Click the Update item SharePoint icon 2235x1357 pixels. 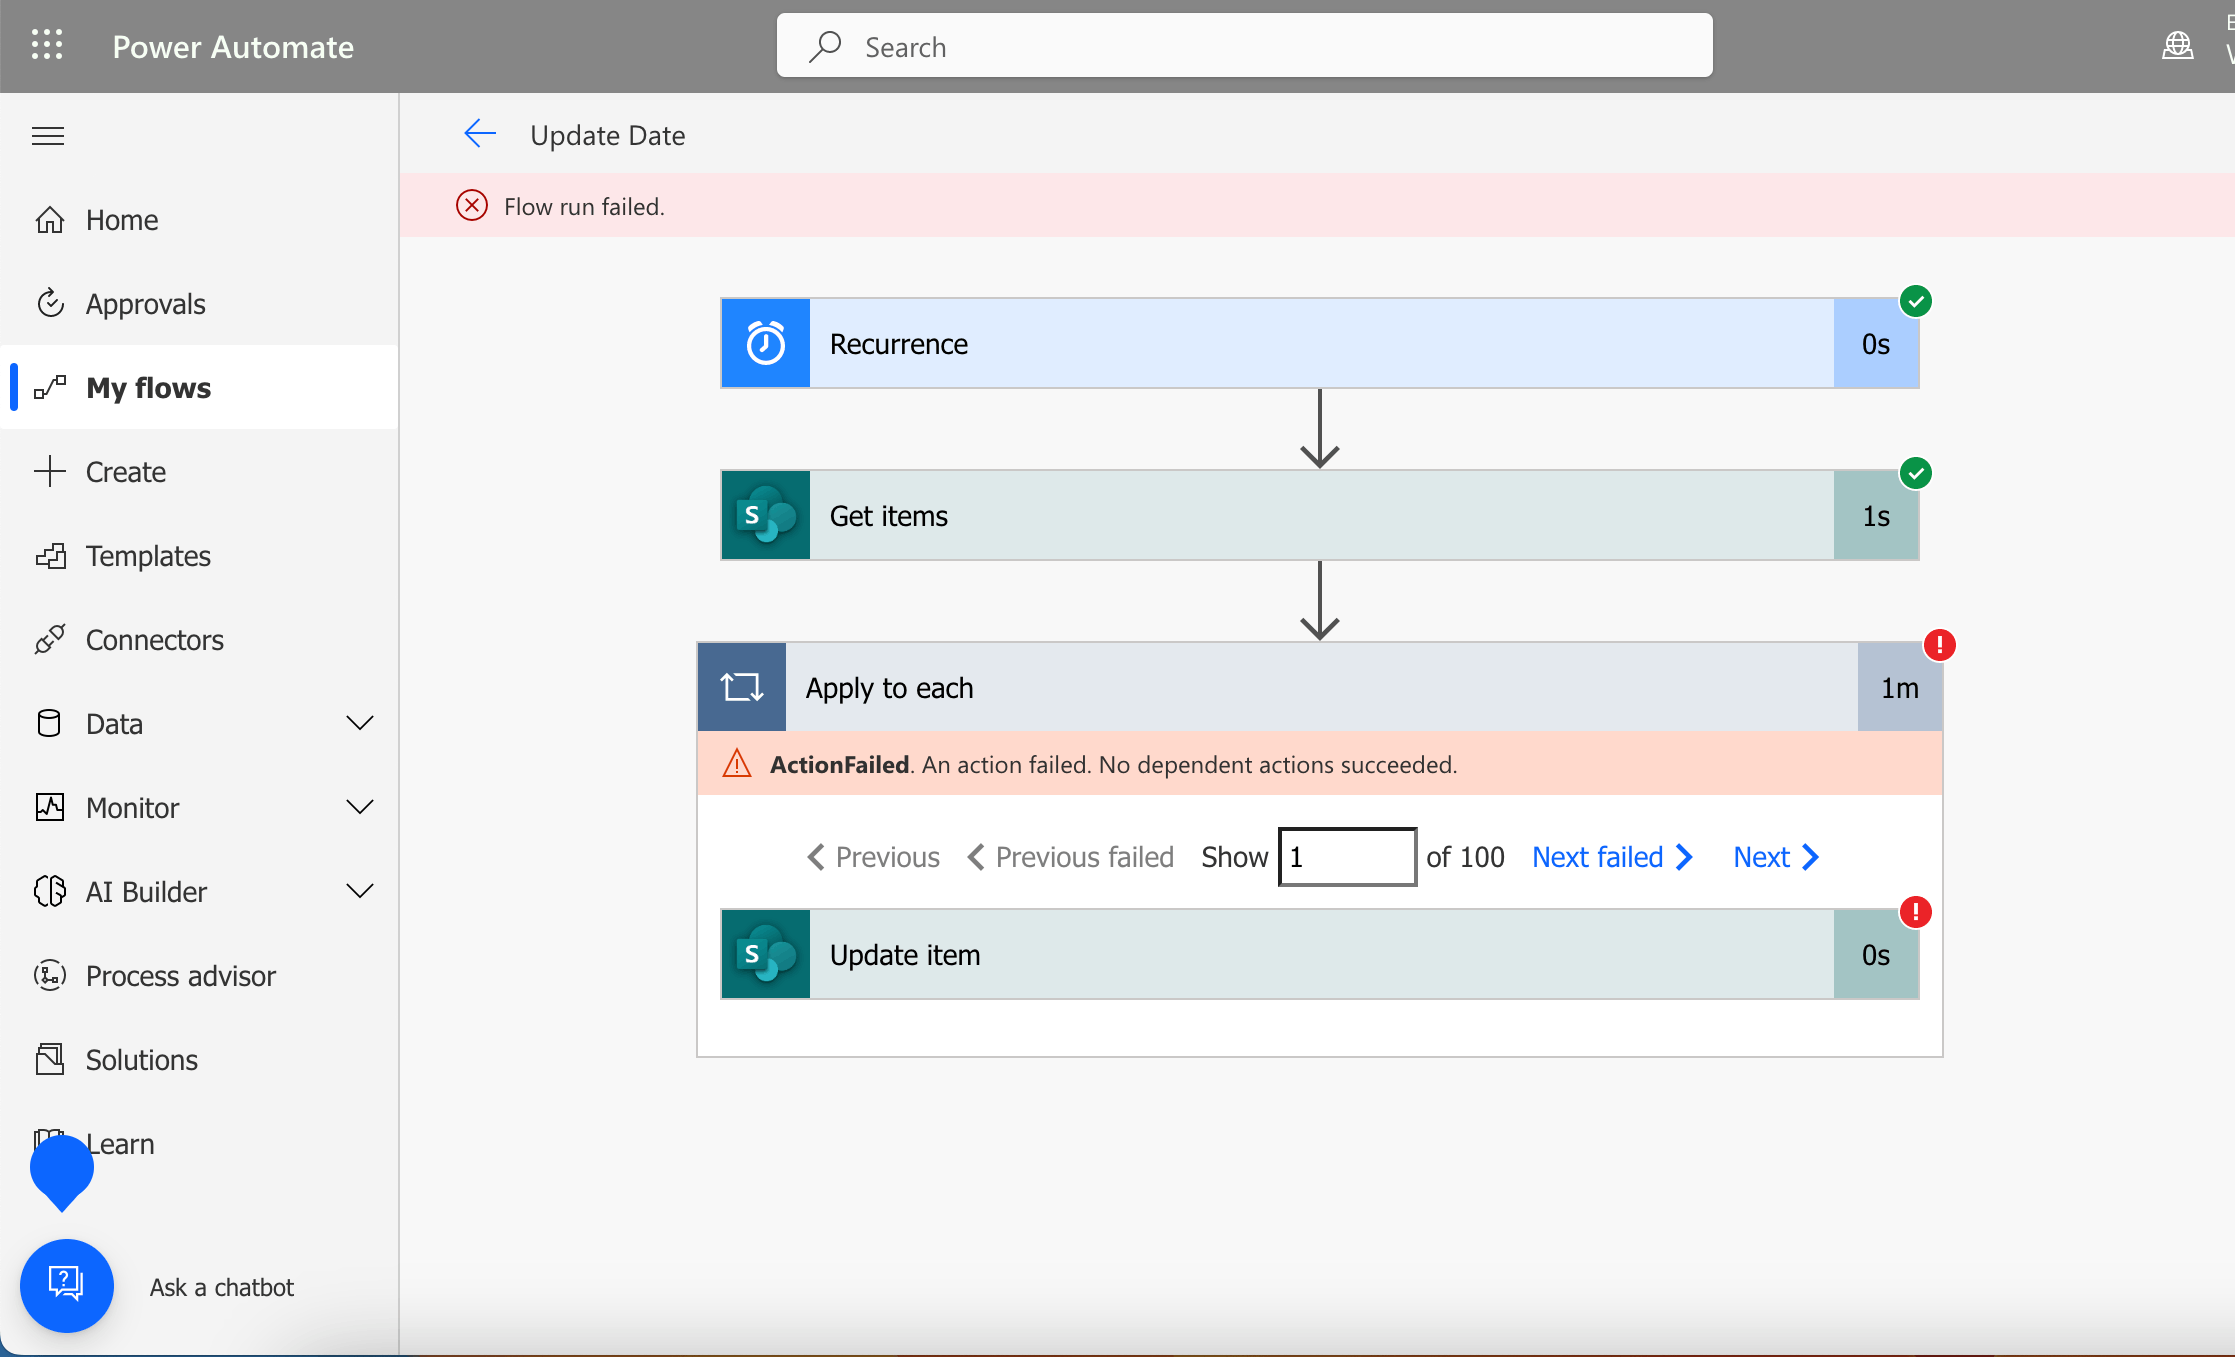pos(766,955)
